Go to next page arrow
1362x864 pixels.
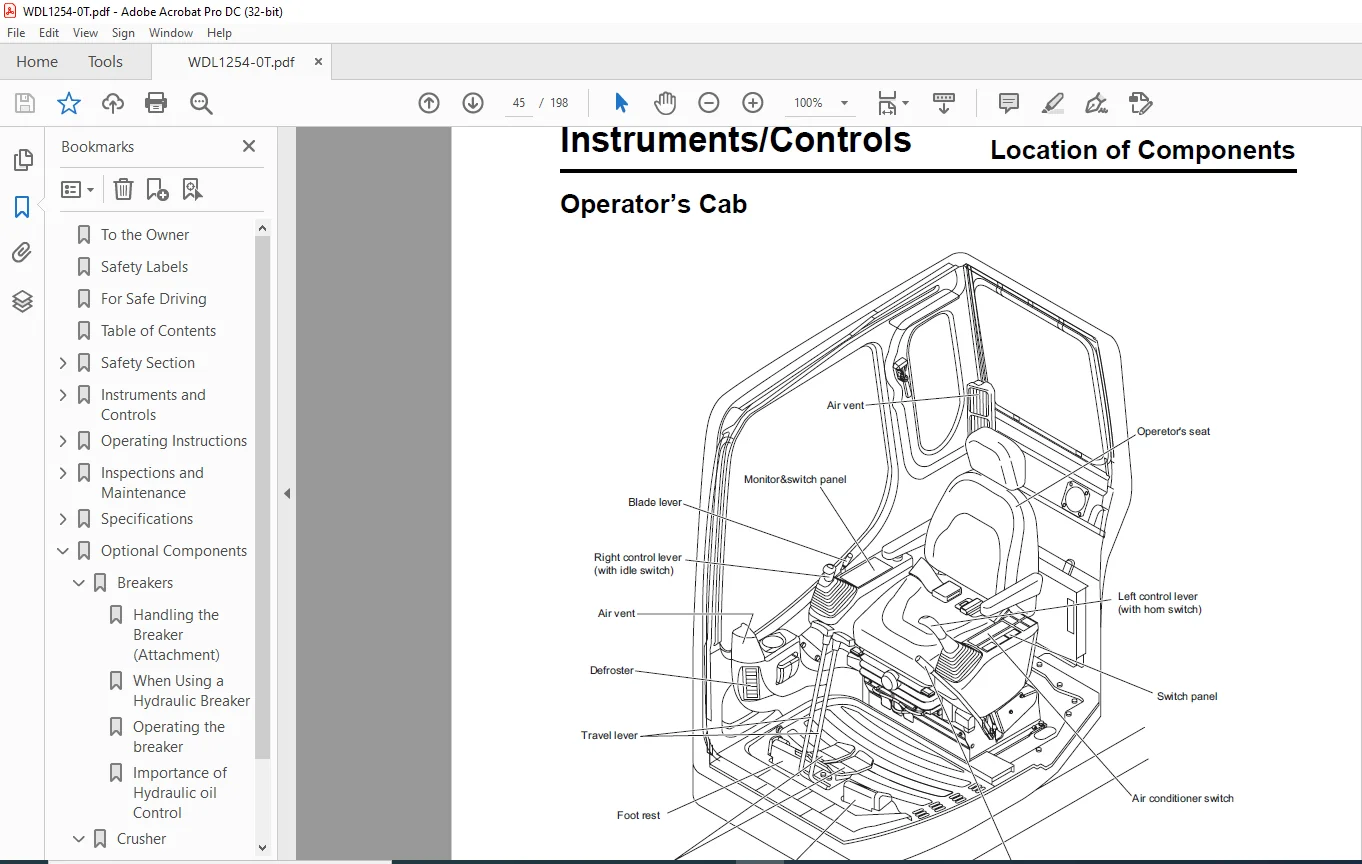pyautogui.click(x=473, y=103)
